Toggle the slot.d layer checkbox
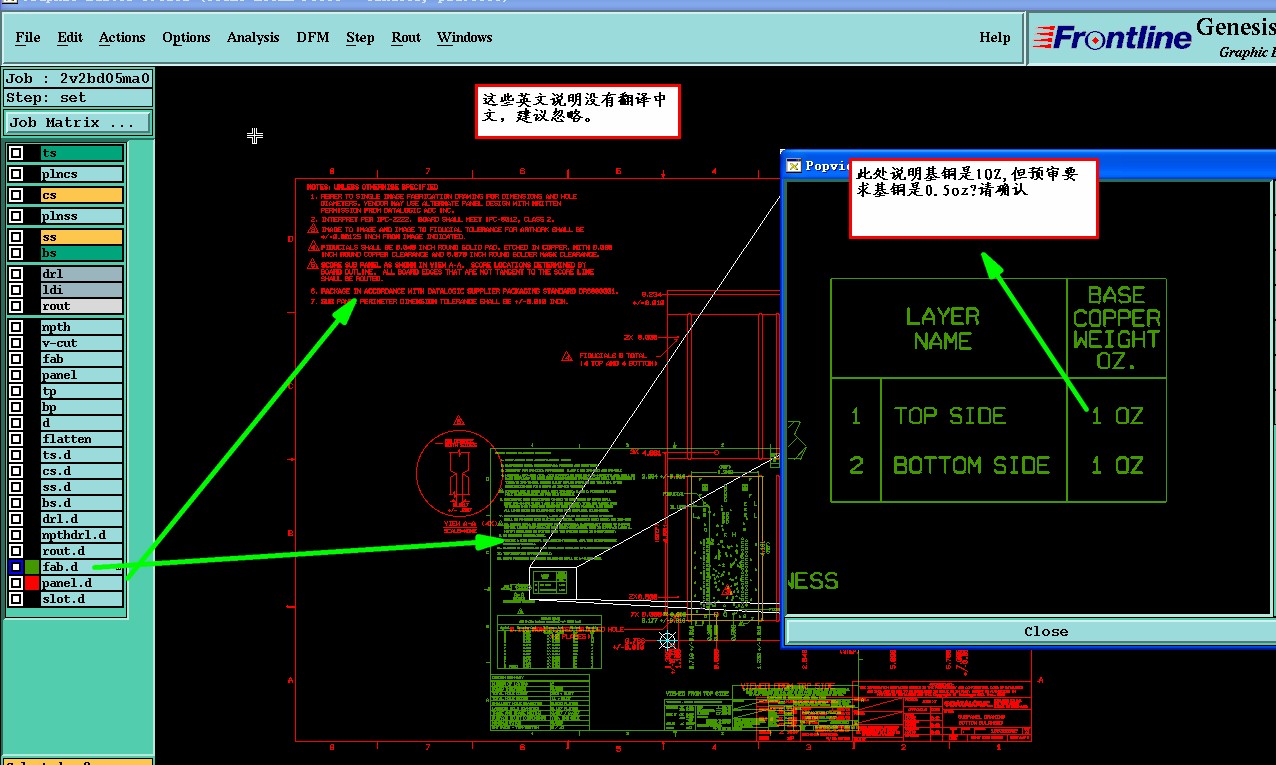The width and height of the screenshot is (1276, 765). (16, 599)
